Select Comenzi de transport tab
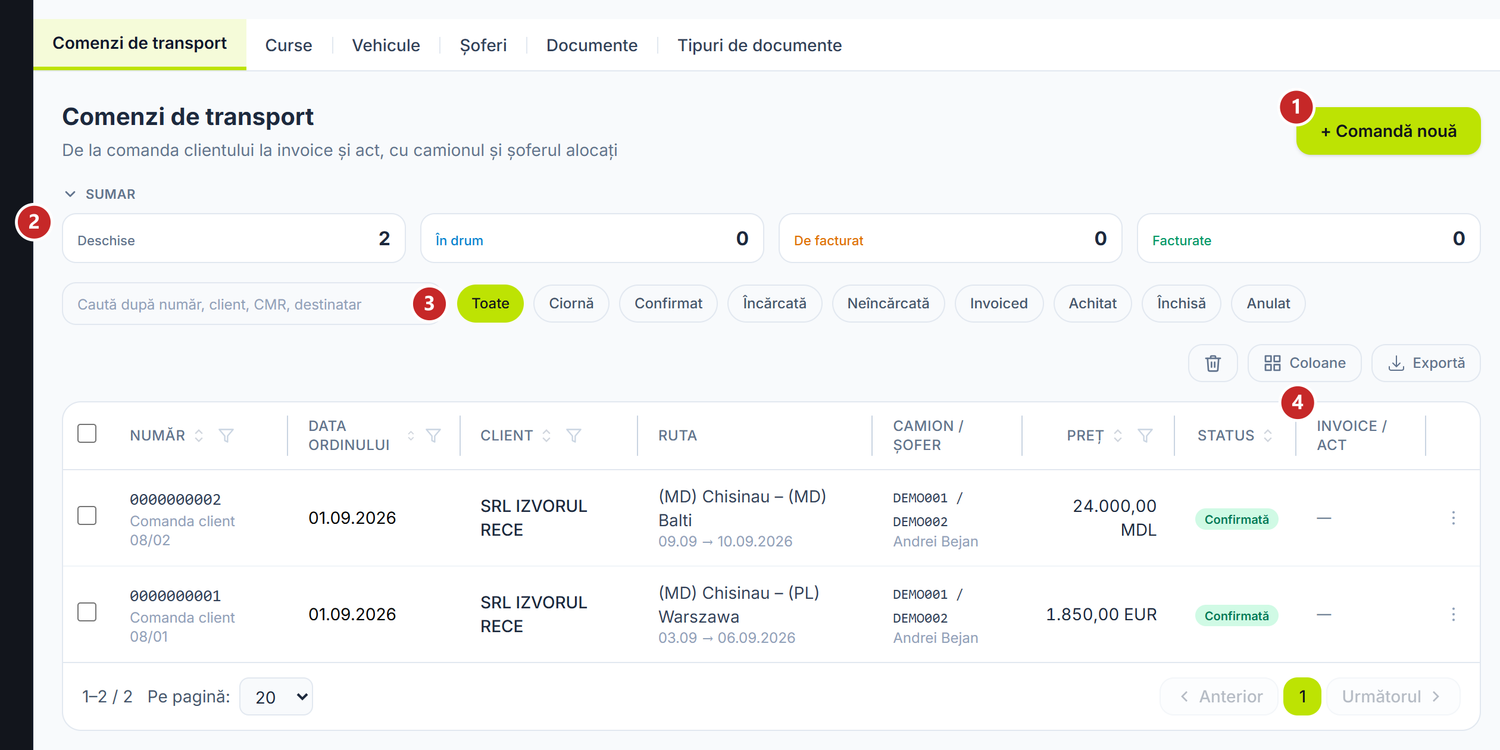The image size is (1500, 750). click(x=140, y=44)
